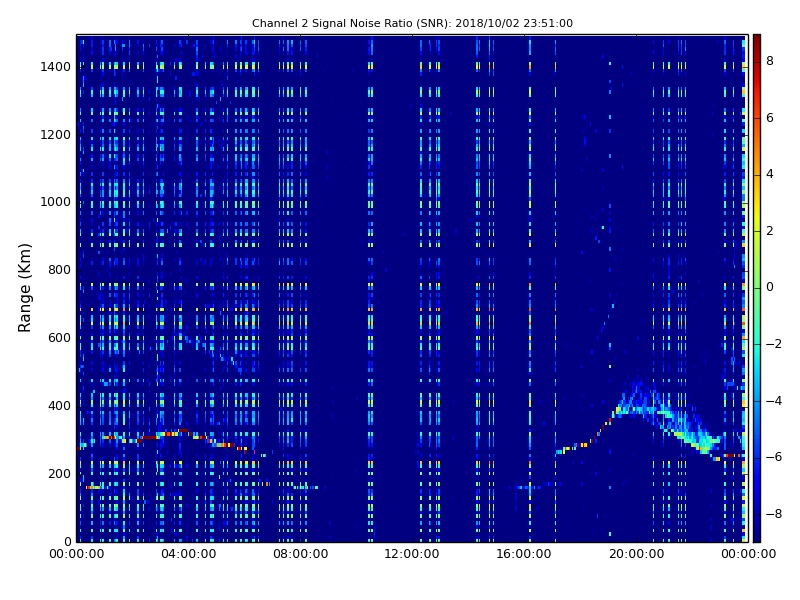Click the 400 tick label on range axis
The width and height of the screenshot is (800, 600).
pyautogui.click(x=59, y=406)
